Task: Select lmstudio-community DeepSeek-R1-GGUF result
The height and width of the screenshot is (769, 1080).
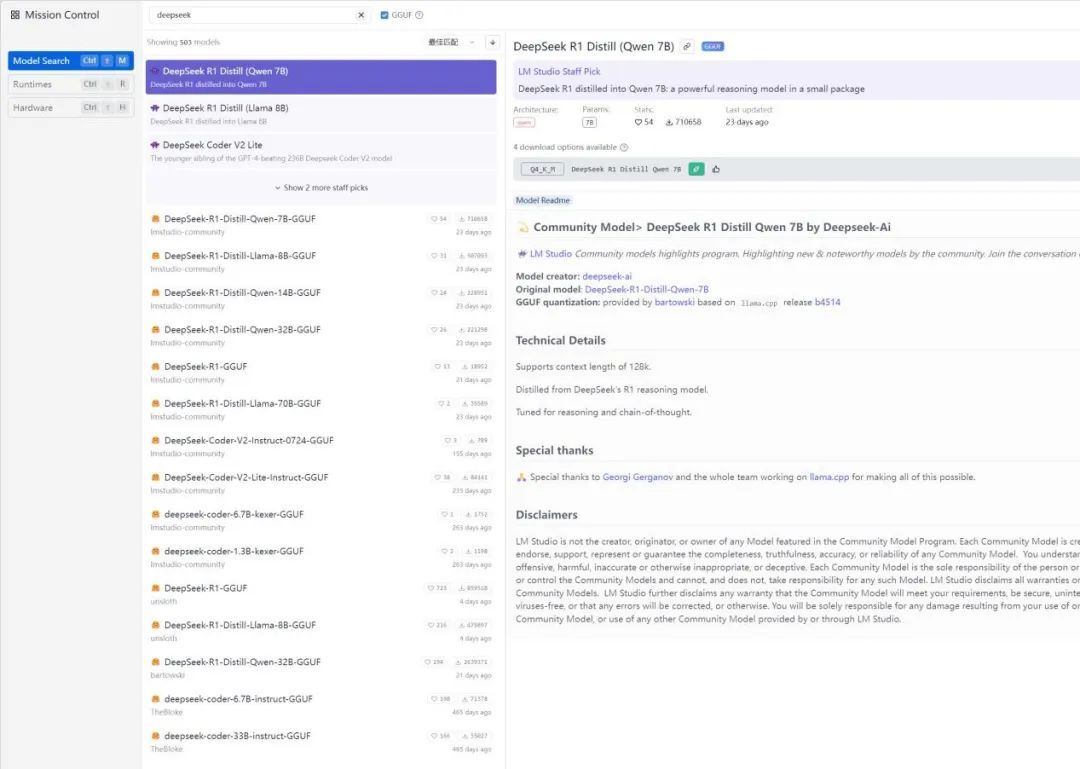Action: (x=321, y=373)
